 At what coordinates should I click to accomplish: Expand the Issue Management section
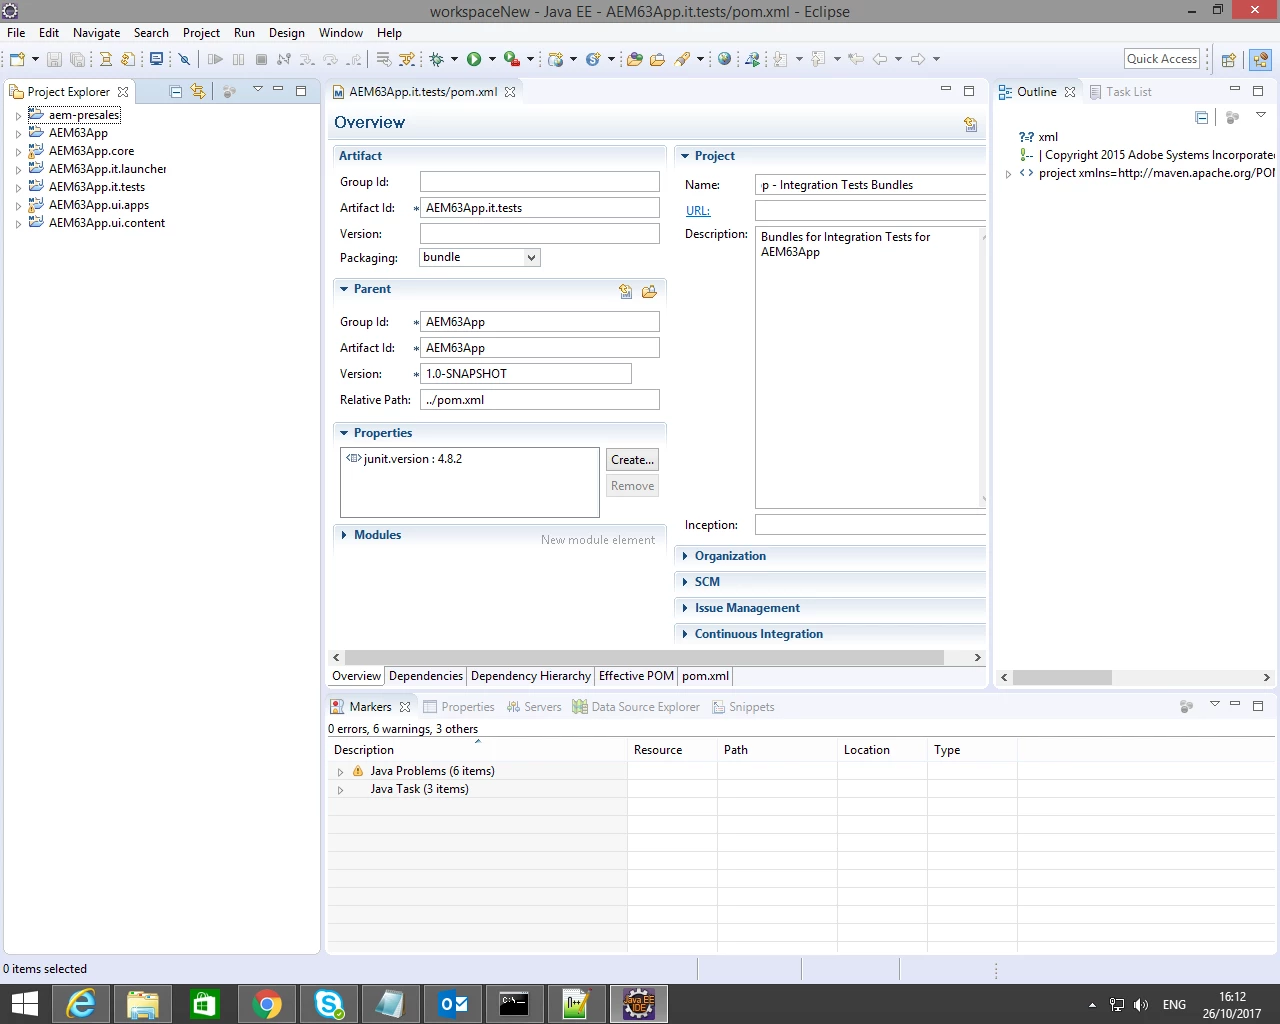click(x=685, y=608)
